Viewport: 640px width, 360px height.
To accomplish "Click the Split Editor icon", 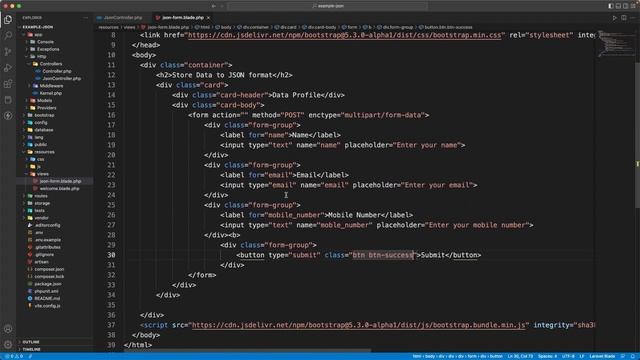I will (624, 18).
